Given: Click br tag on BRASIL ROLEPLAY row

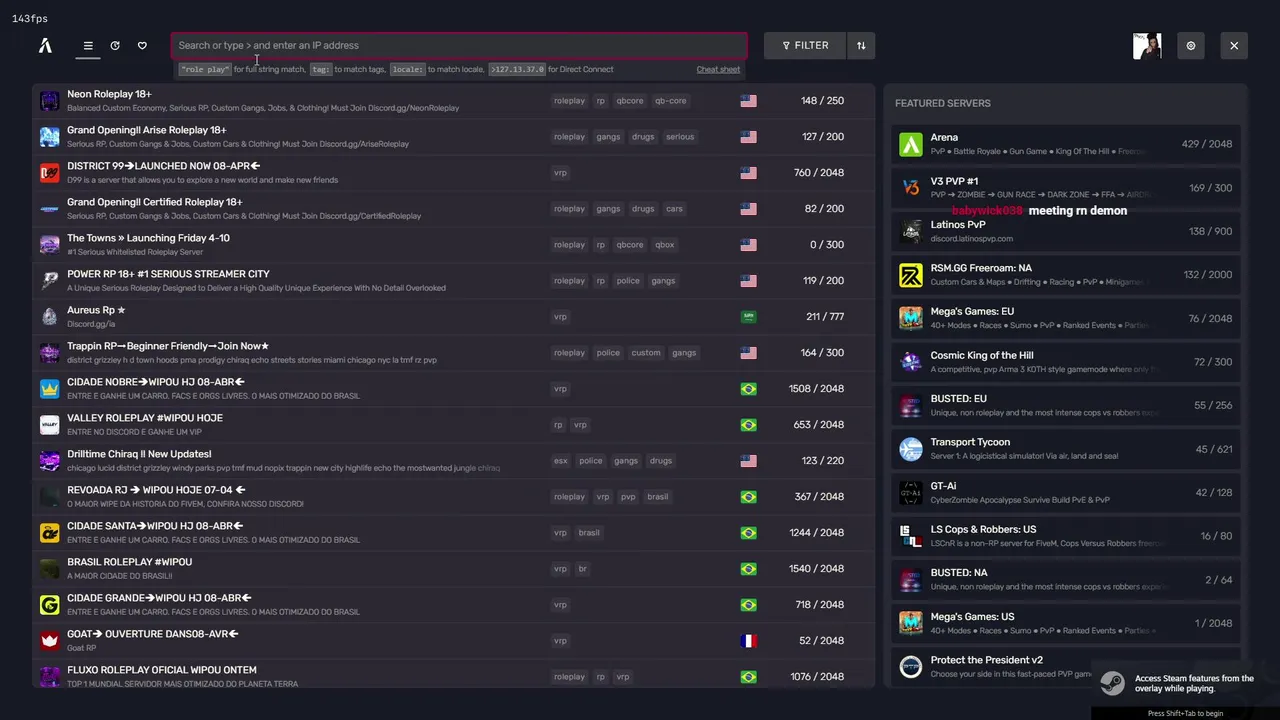Looking at the screenshot, I should click(x=583, y=569).
